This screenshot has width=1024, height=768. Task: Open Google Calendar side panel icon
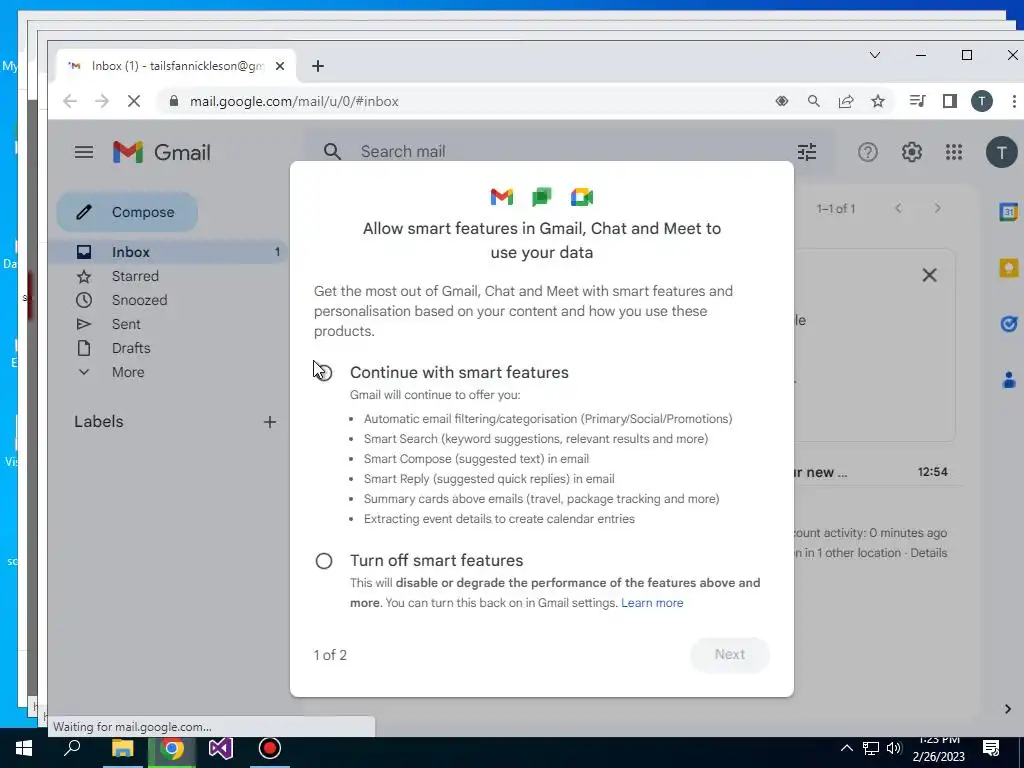(x=1009, y=212)
